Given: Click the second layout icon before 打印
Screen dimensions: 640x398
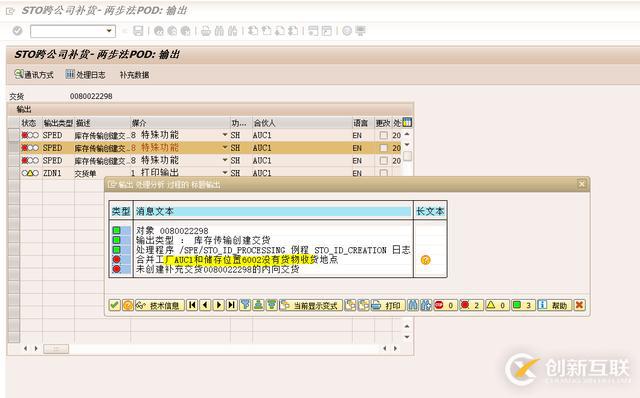Looking at the screenshot, I should tap(363, 305).
